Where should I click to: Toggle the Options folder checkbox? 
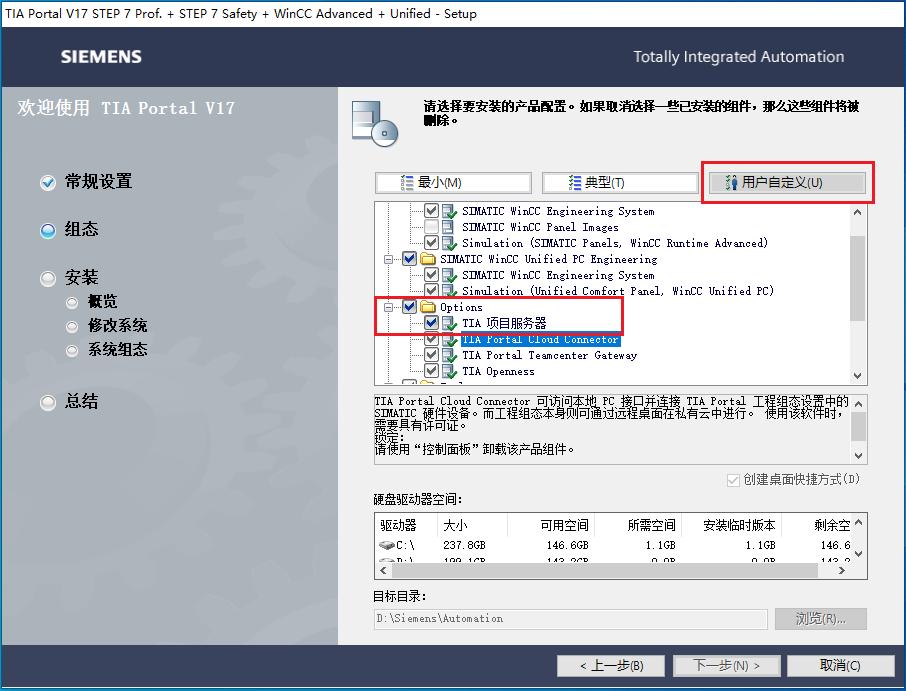pyautogui.click(x=410, y=306)
